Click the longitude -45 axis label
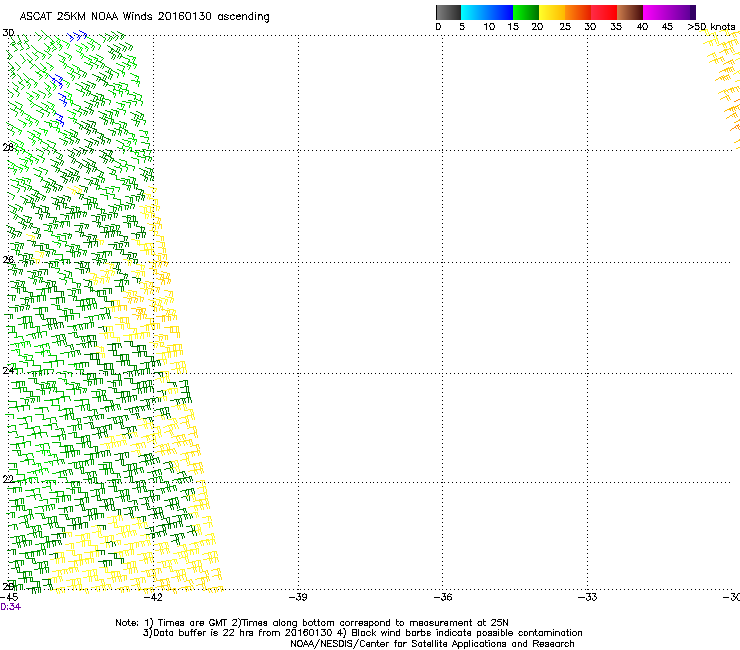This screenshot has height=650, width=740. click(x=9, y=597)
